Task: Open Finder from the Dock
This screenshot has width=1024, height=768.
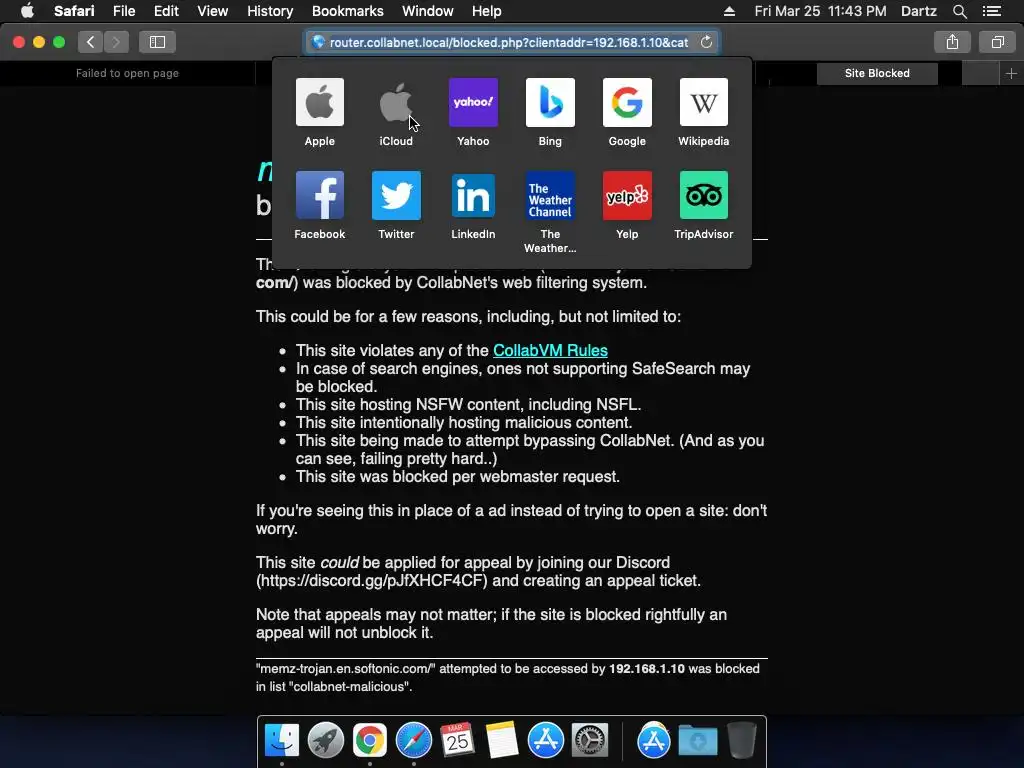Action: [x=281, y=740]
